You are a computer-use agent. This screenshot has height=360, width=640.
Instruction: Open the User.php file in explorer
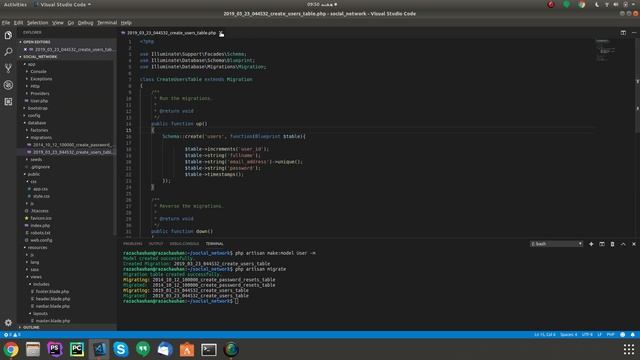[x=39, y=101]
